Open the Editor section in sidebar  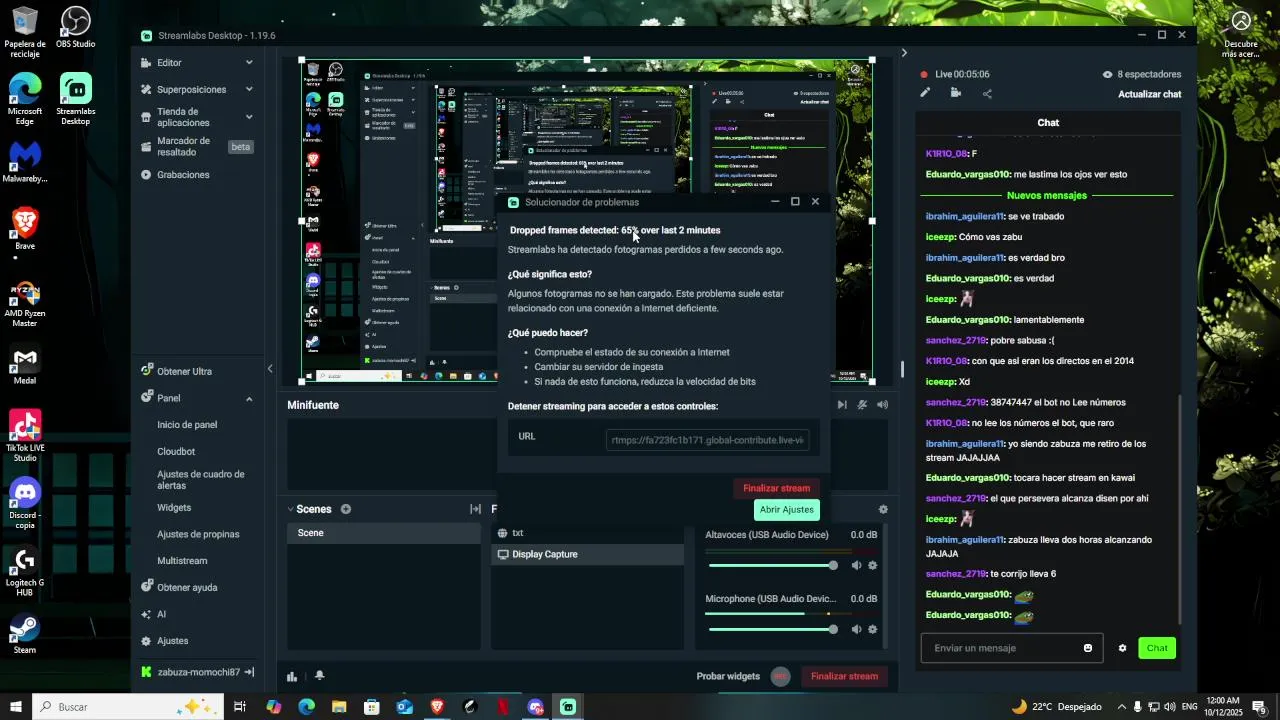click(x=169, y=62)
